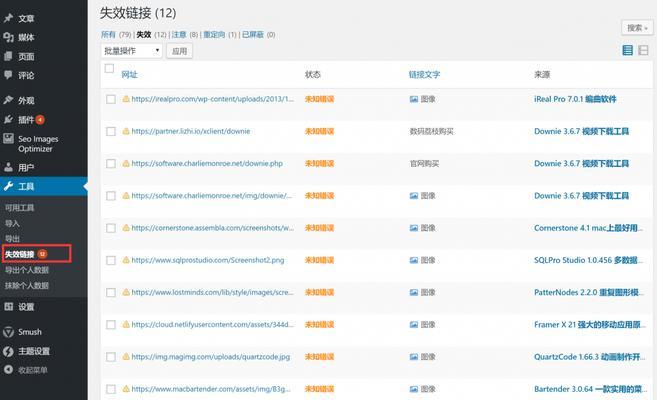Click warning icon beside img.magimg.com link
Image resolution: width=657 pixels, height=400 pixels.
point(126,357)
